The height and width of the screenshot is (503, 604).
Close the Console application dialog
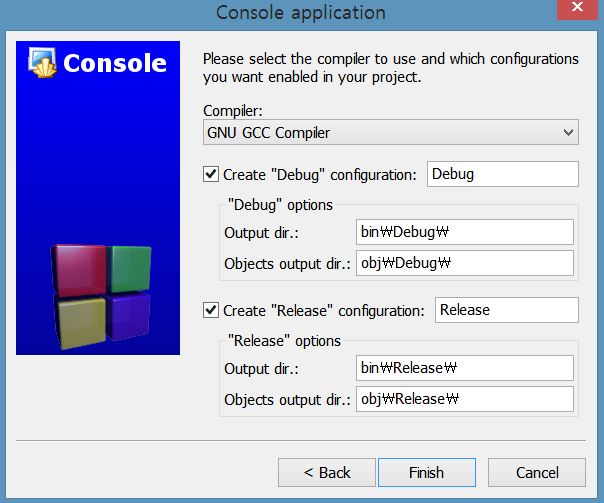coord(577,8)
